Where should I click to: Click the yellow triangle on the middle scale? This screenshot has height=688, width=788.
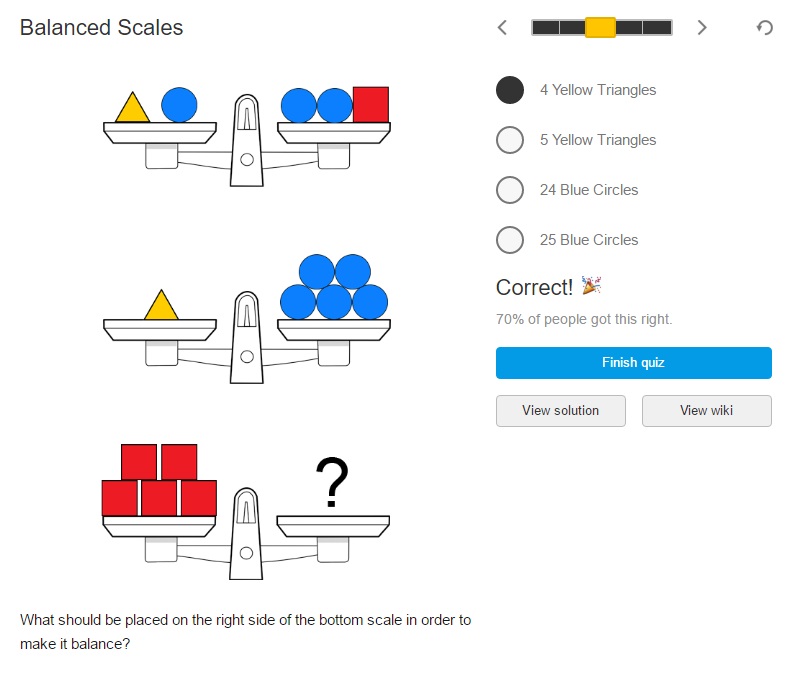(160, 305)
